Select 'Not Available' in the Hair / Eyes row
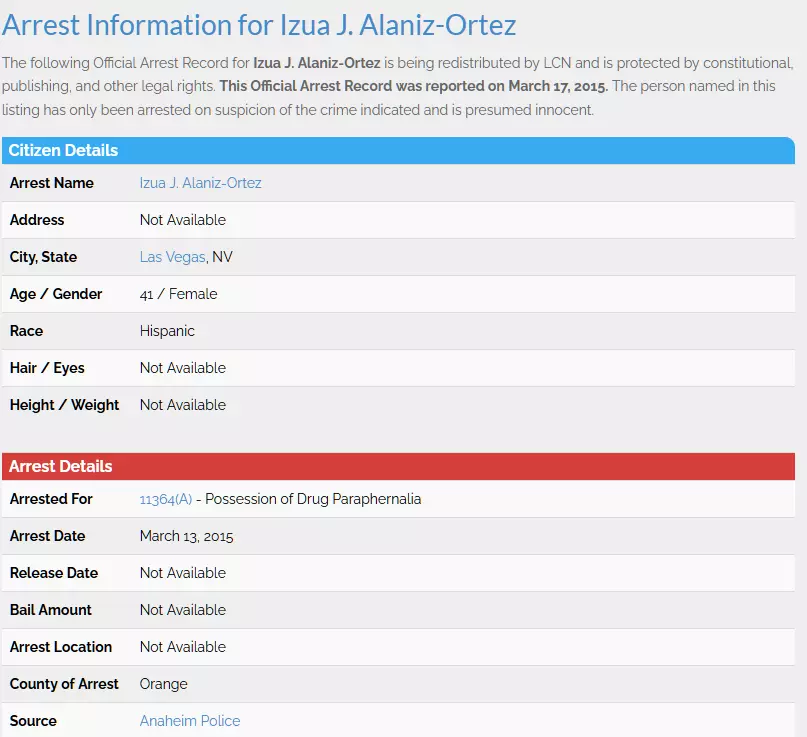 point(183,368)
